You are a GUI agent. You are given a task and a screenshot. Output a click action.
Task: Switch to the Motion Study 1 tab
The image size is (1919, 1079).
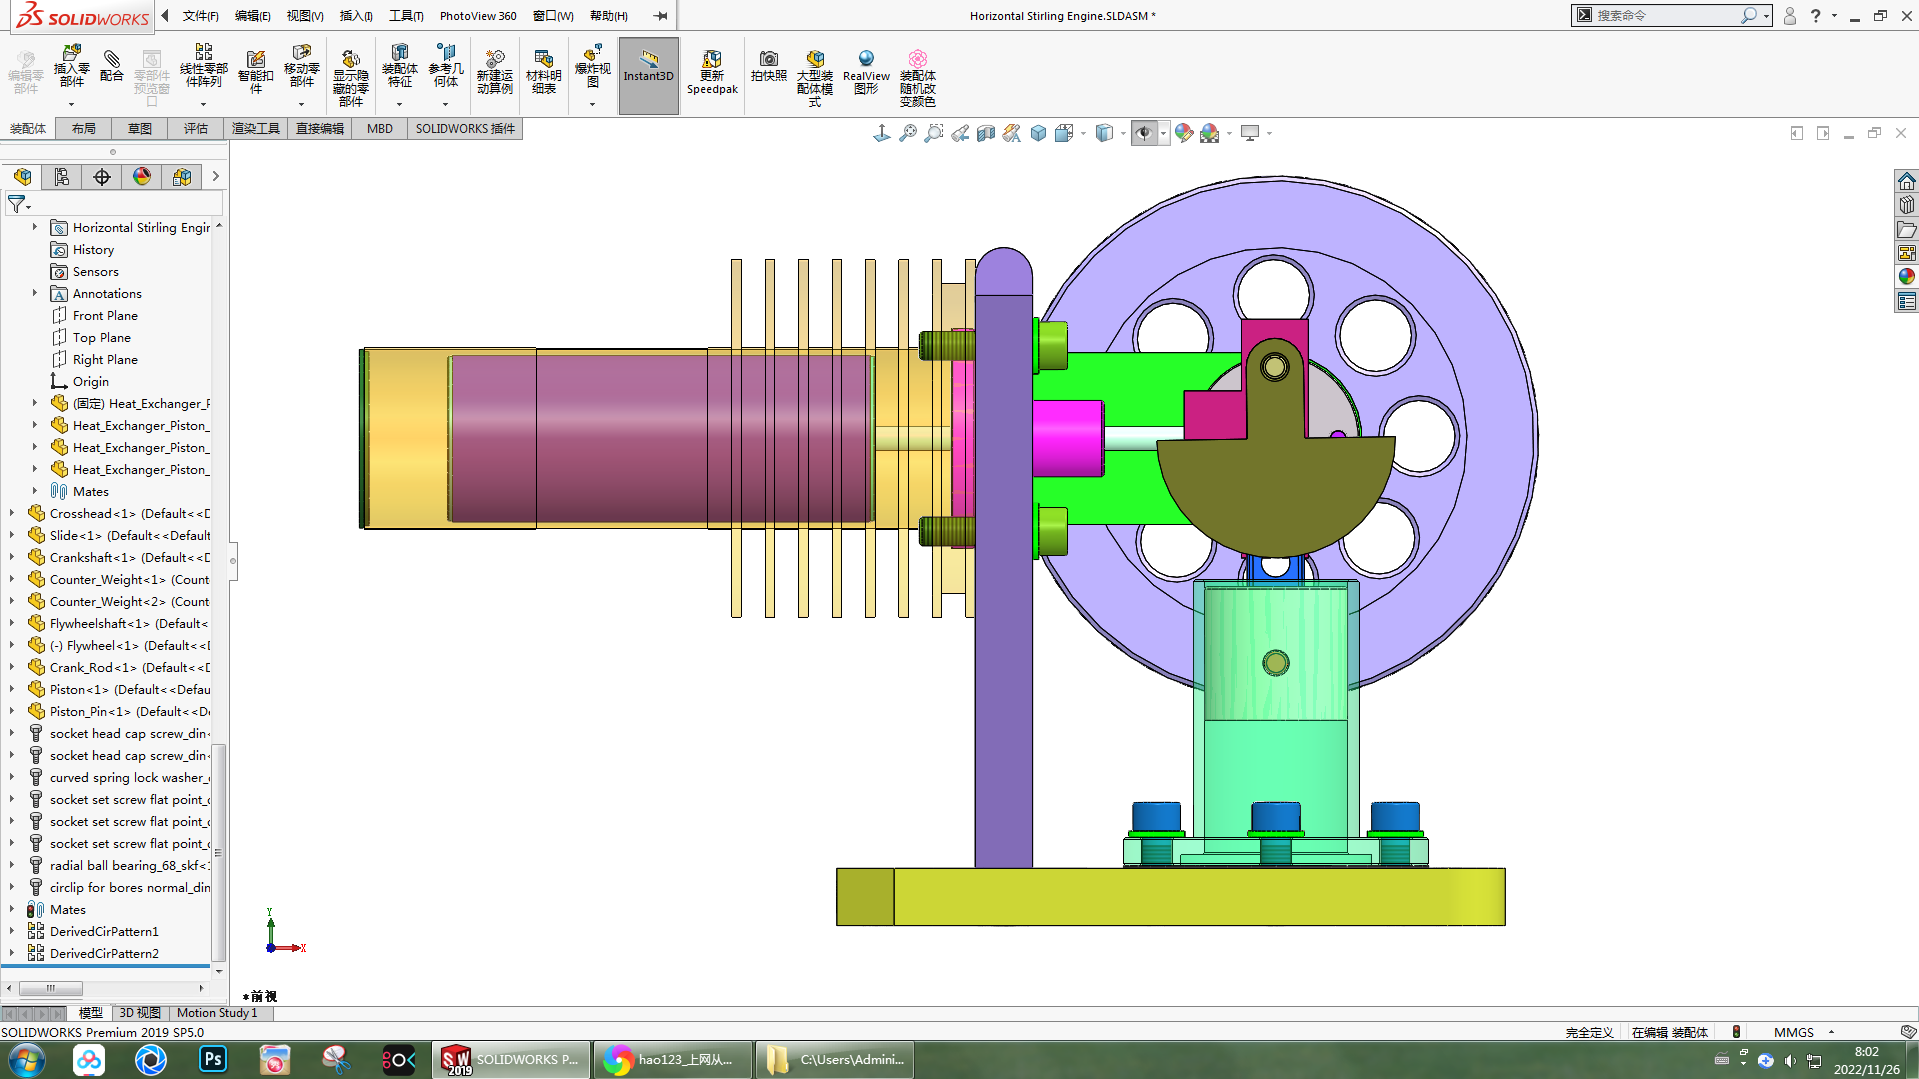(x=217, y=1013)
